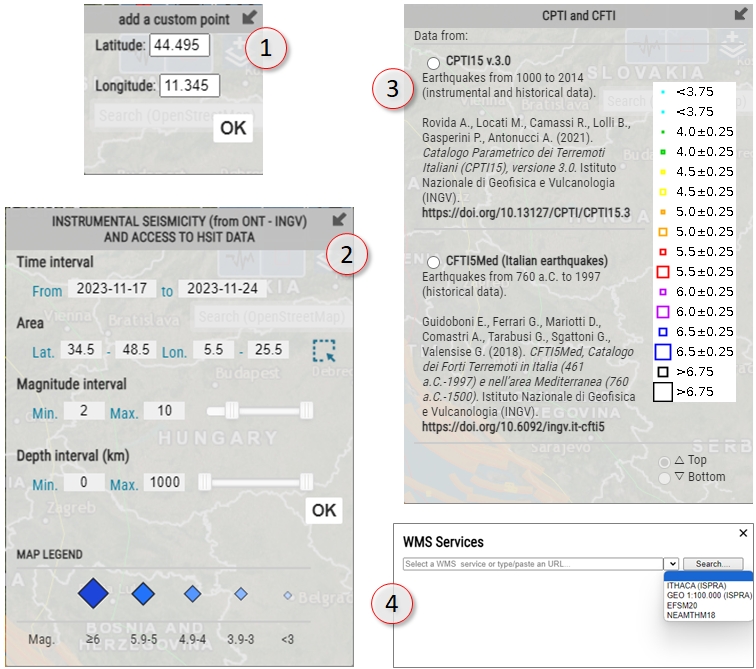Click the <3 magnitude legend diamond

coord(288,596)
